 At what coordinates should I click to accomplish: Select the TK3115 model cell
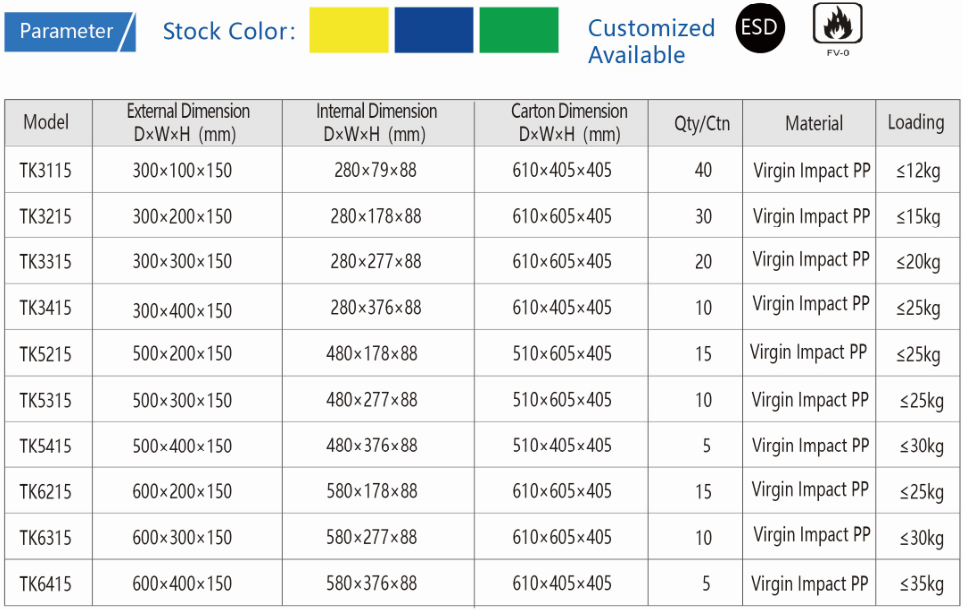click(46, 171)
